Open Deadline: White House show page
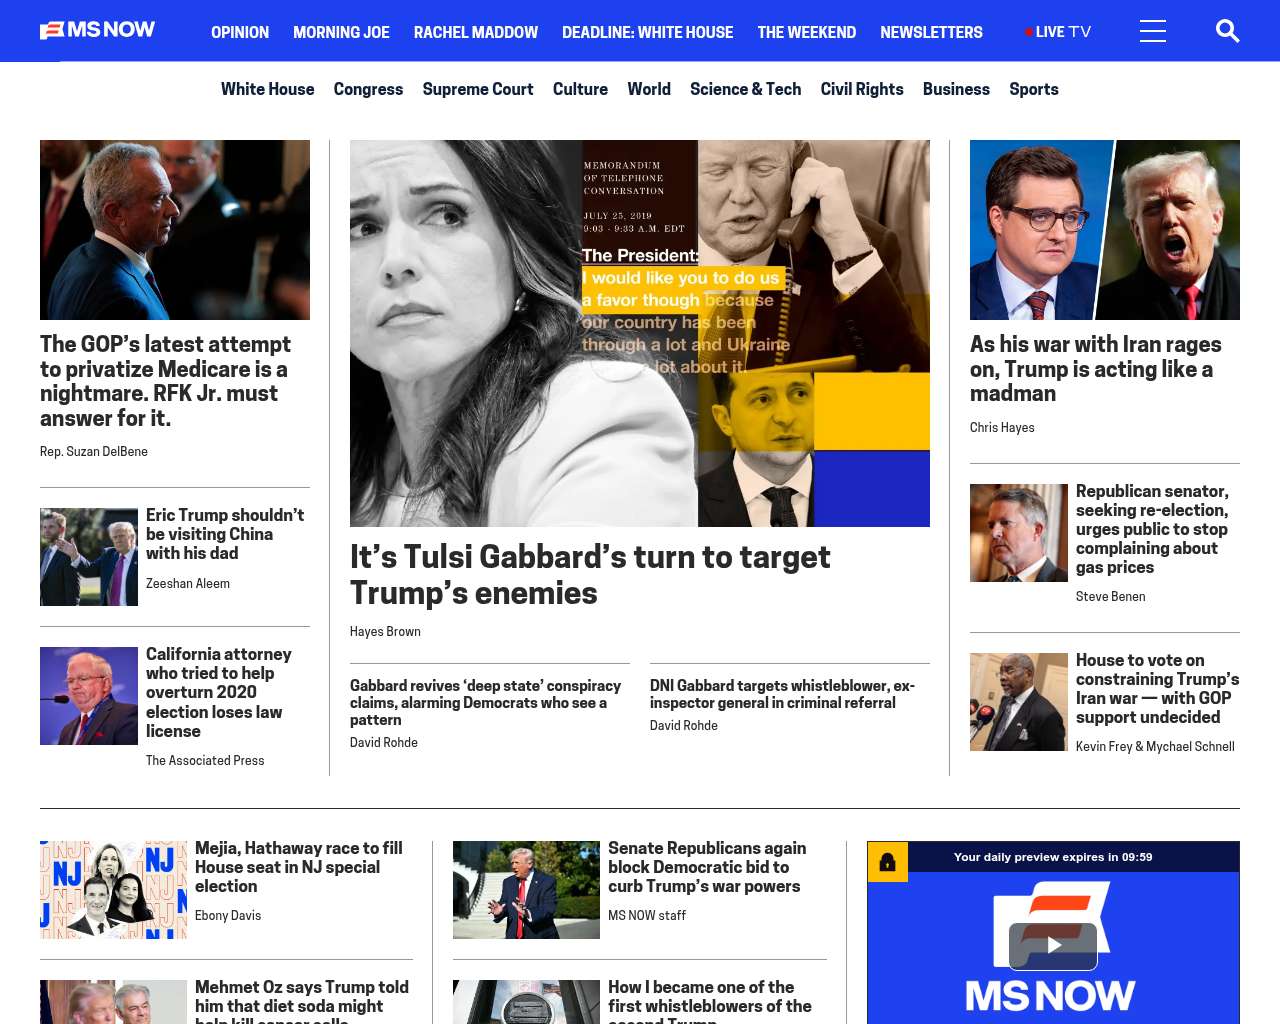The image size is (1280, 1024). tap(647, 32)
